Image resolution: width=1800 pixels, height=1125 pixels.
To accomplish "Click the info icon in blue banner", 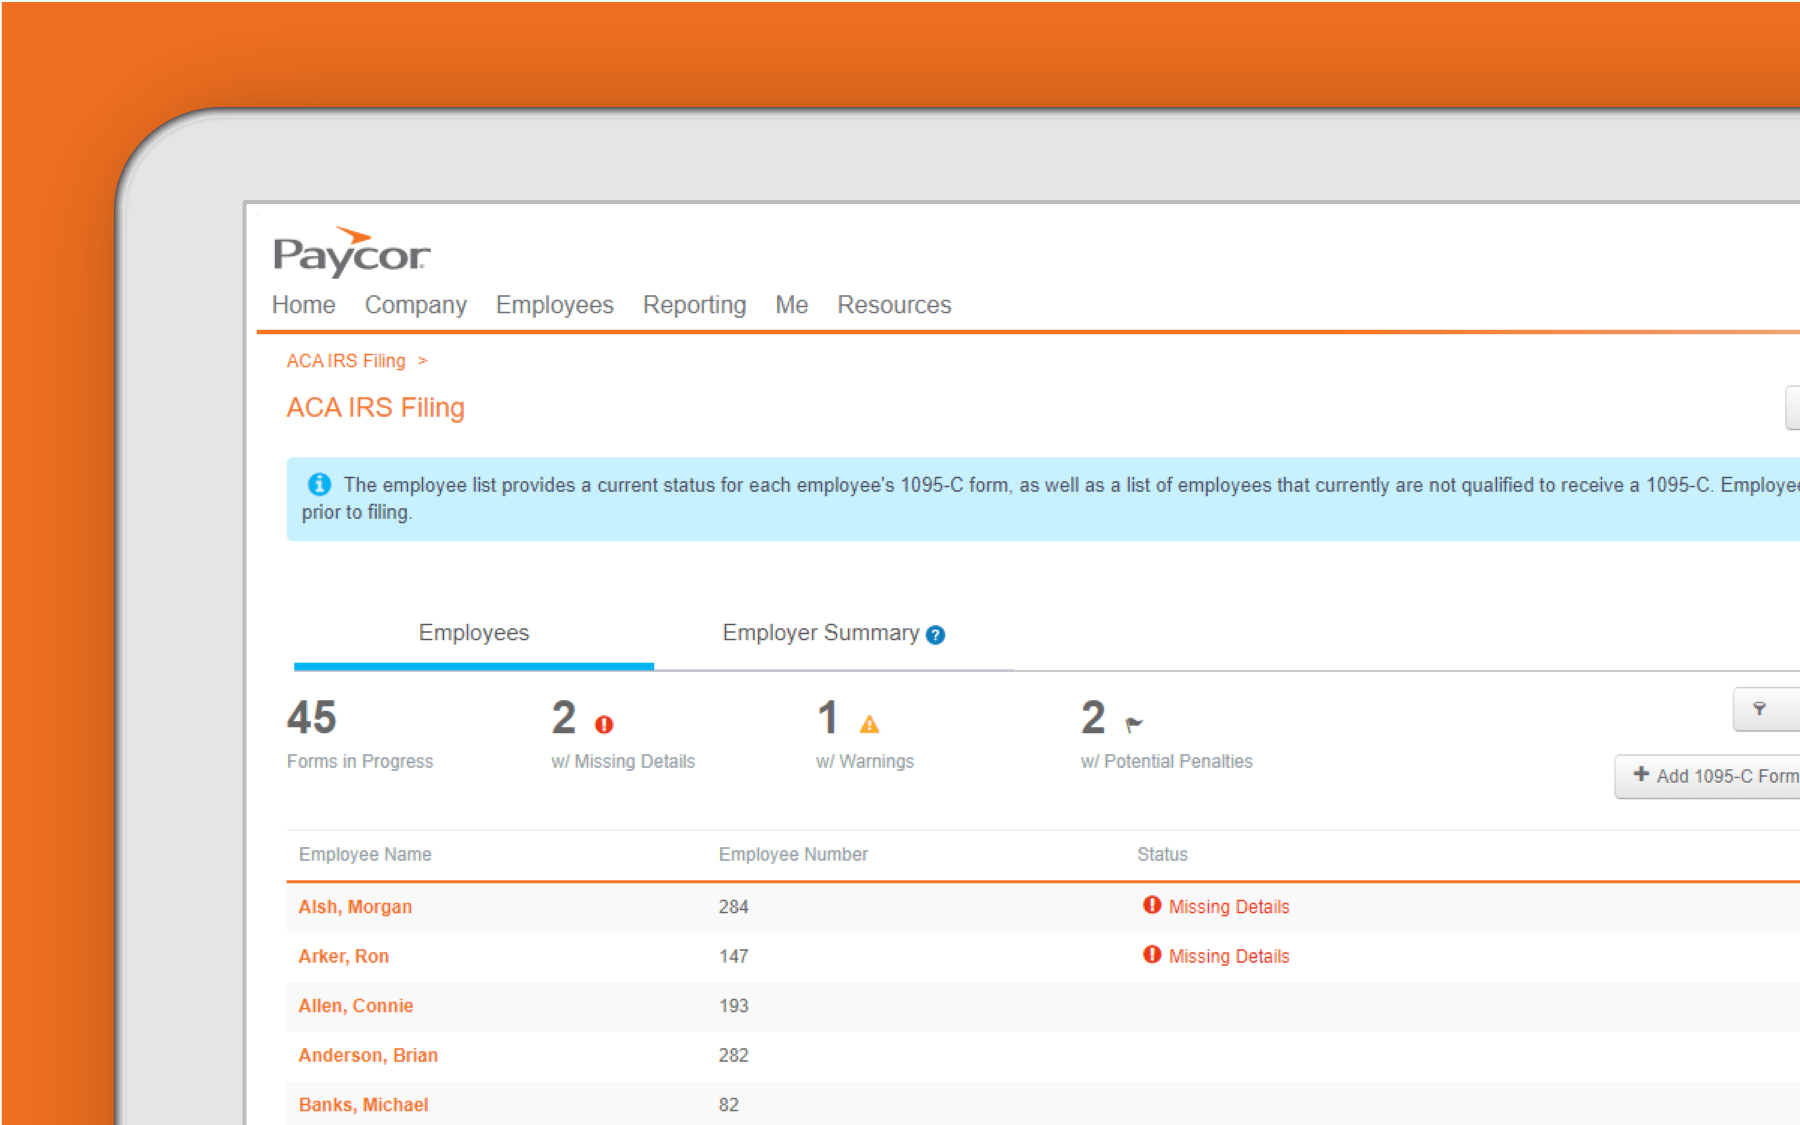I will (x=319, y=484).
